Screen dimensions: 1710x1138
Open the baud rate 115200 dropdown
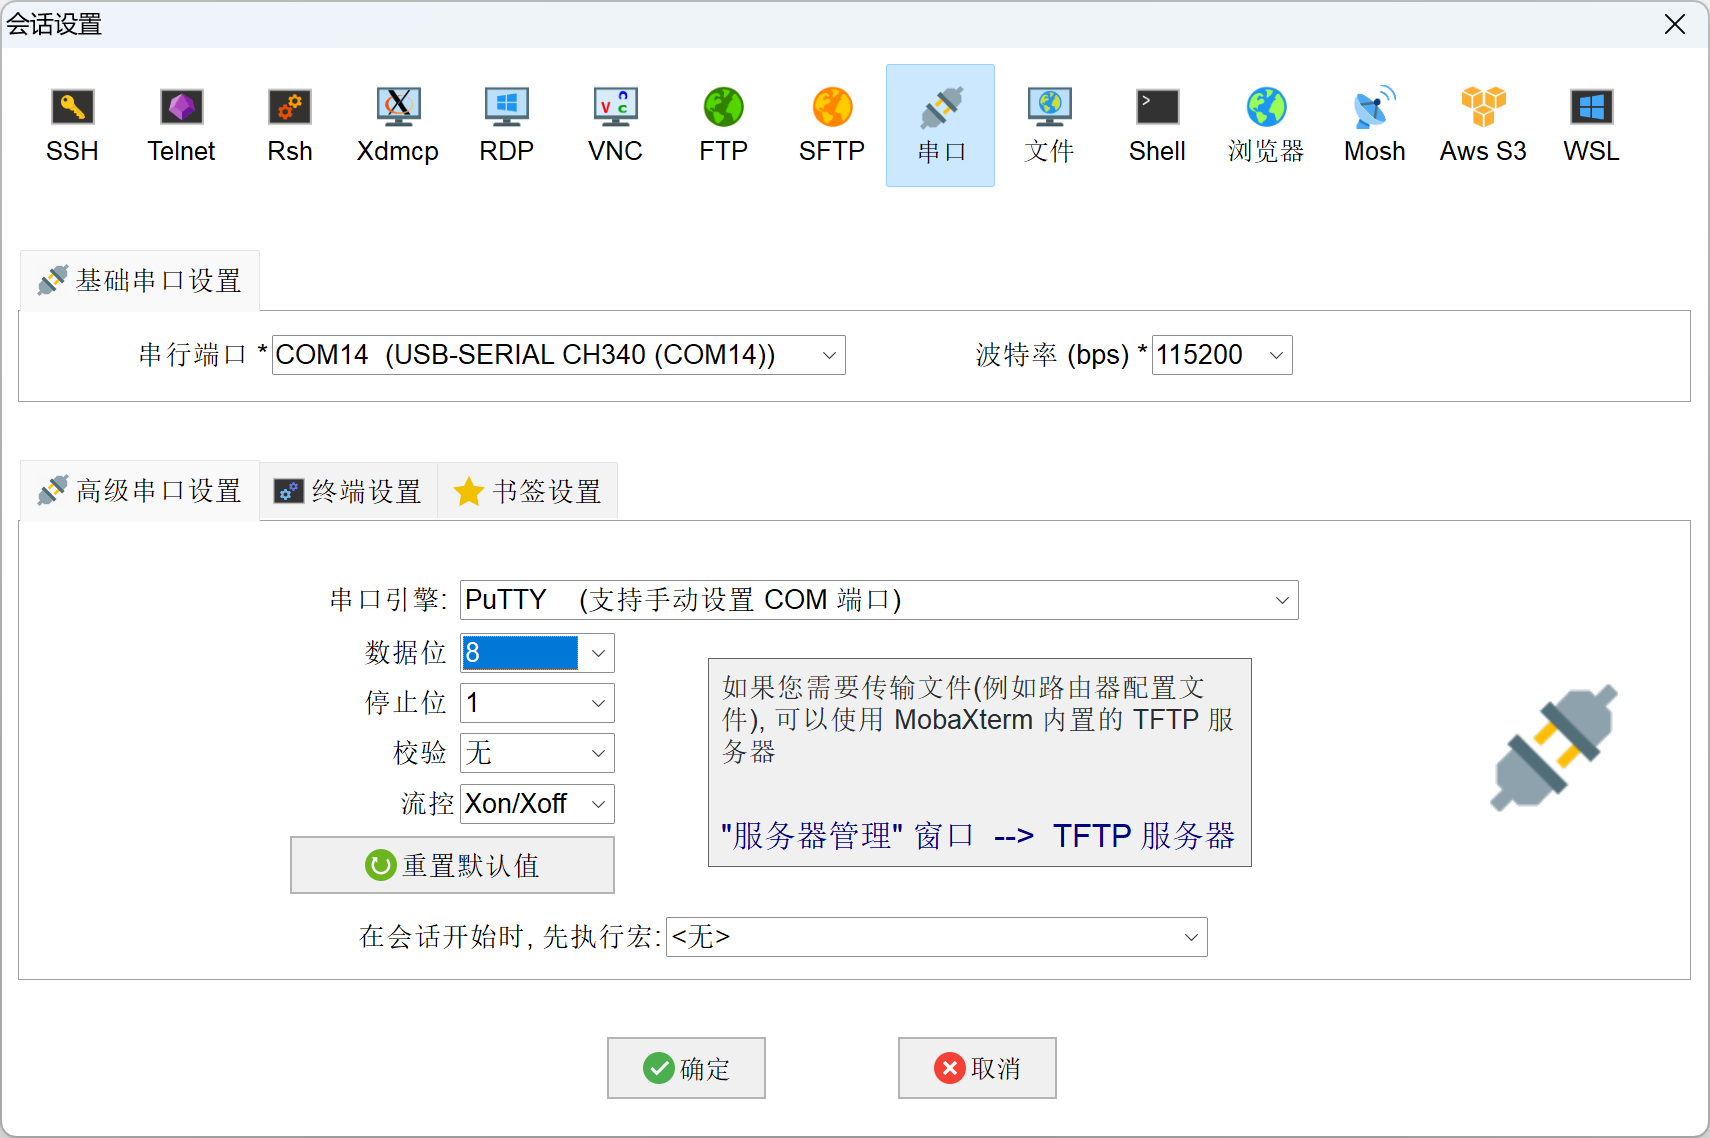click(x=1275, y=356)
